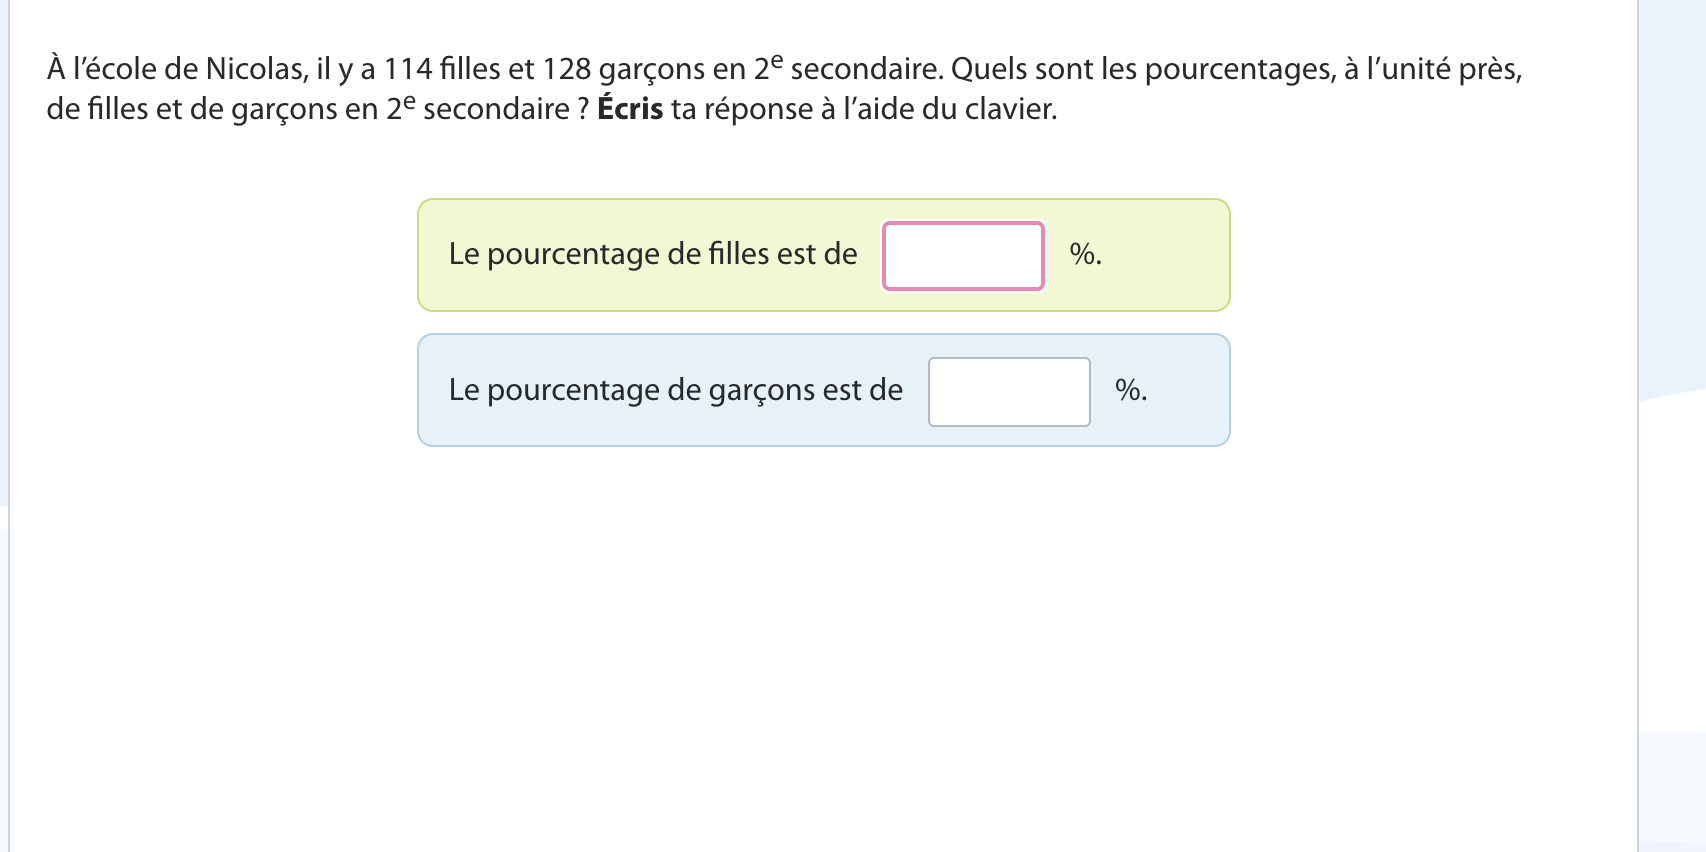Click the light blue panel on the right edge

click(1672, 200)
